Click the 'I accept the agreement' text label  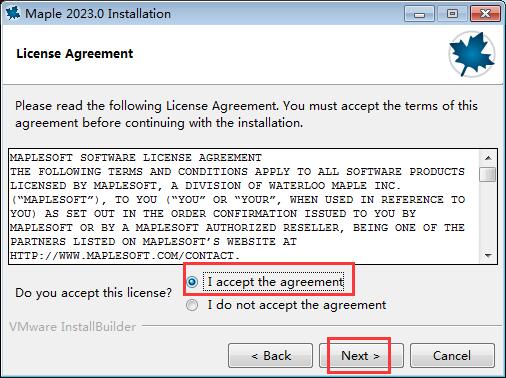coord(275,282)
